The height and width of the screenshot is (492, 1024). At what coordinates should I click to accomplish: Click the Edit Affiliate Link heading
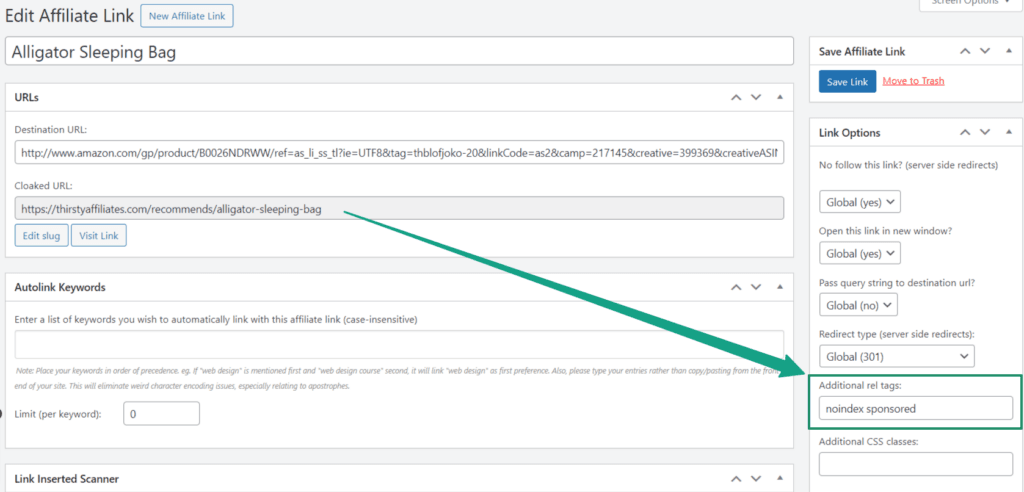click(69, 16)
